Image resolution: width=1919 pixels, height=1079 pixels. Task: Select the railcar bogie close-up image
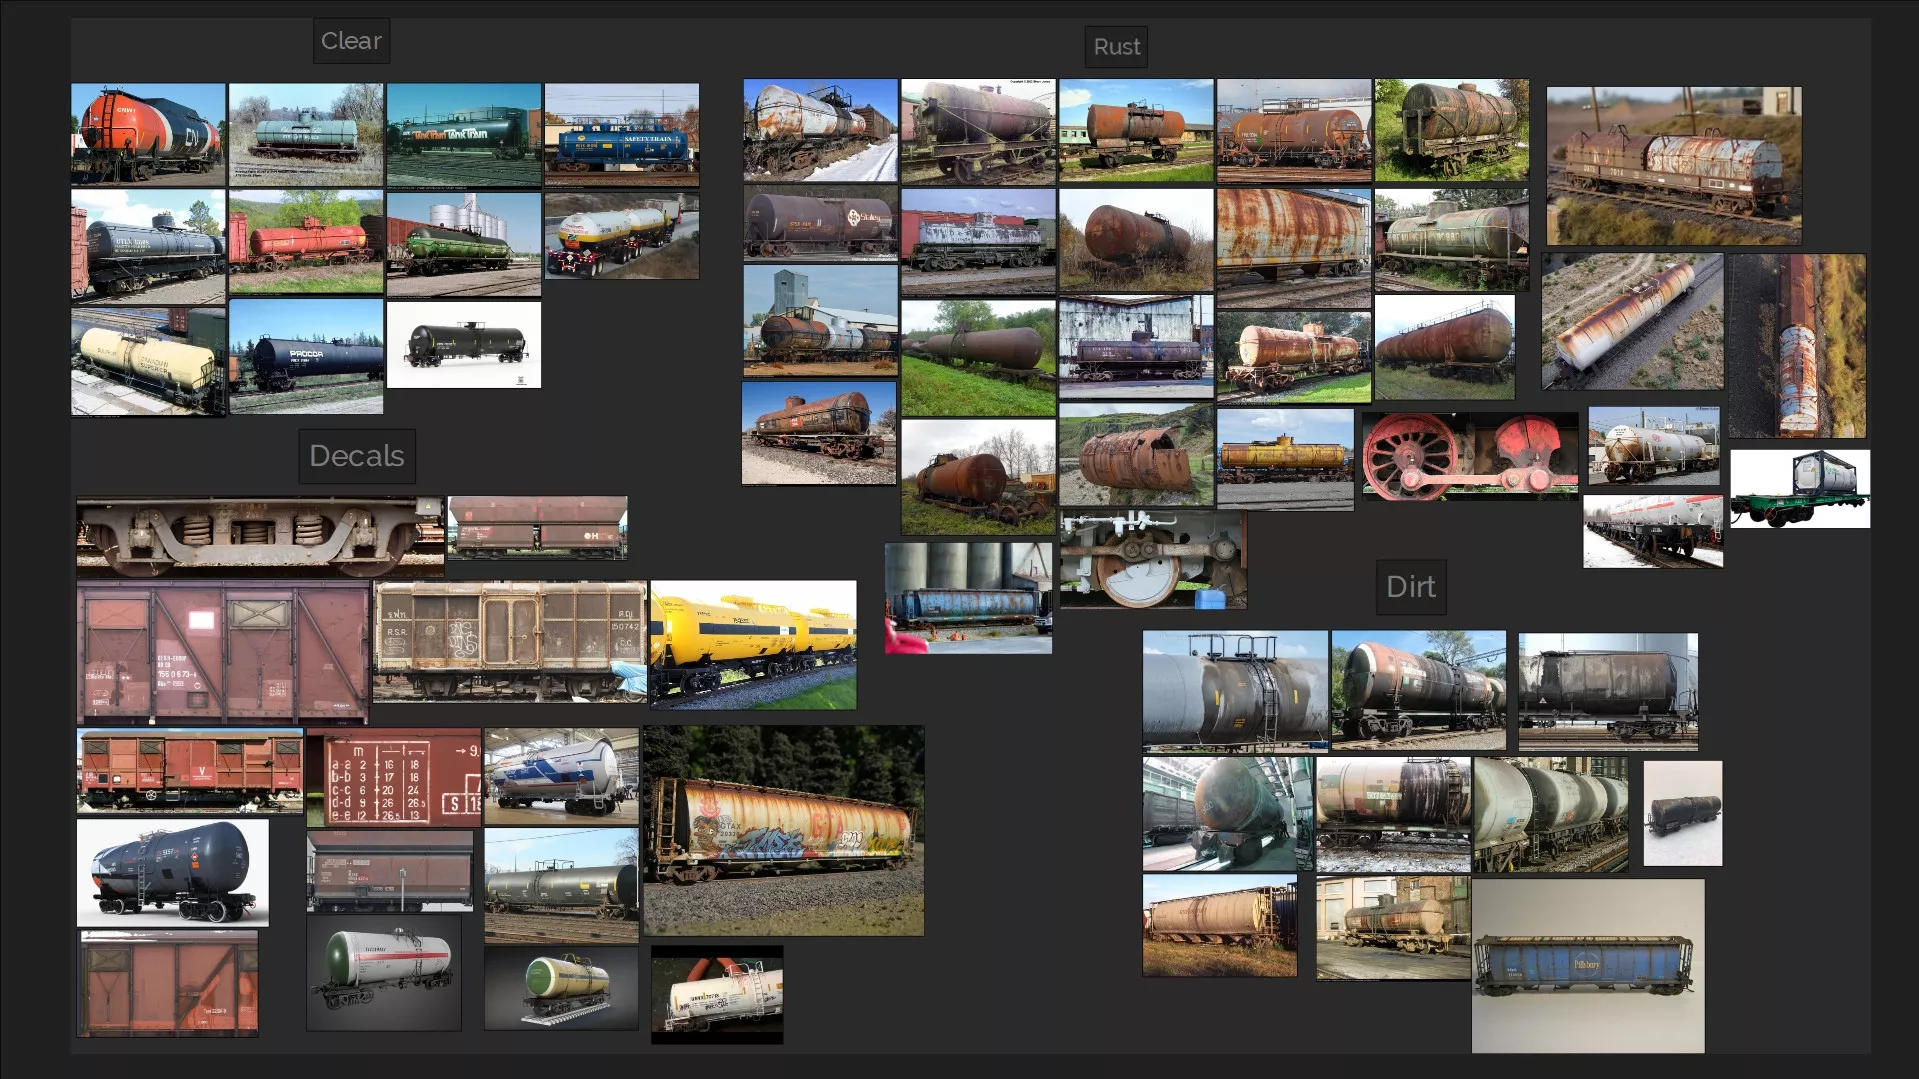(x=260, y=536)
